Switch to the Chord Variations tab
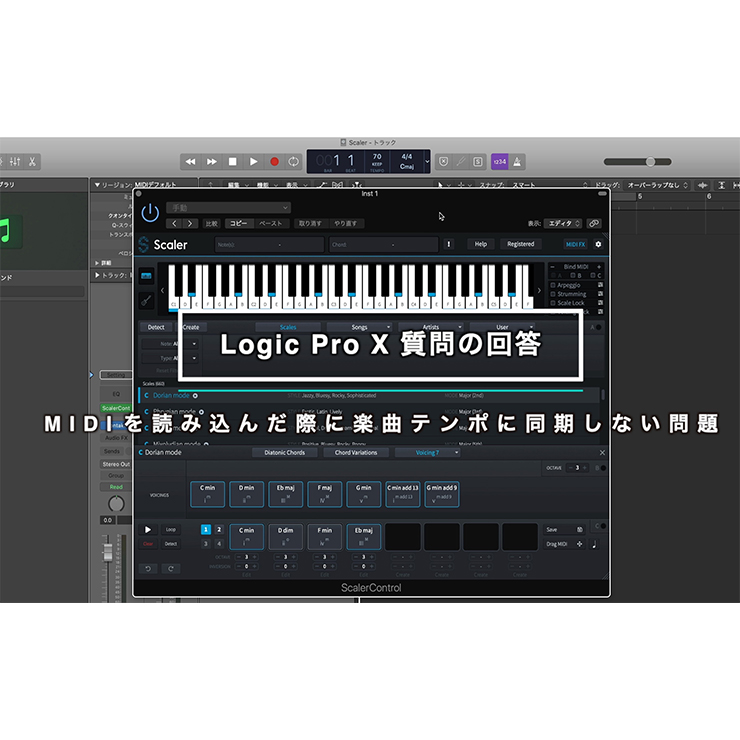The width and height of the screenshot is (740, 740). (x=355, y=452)
